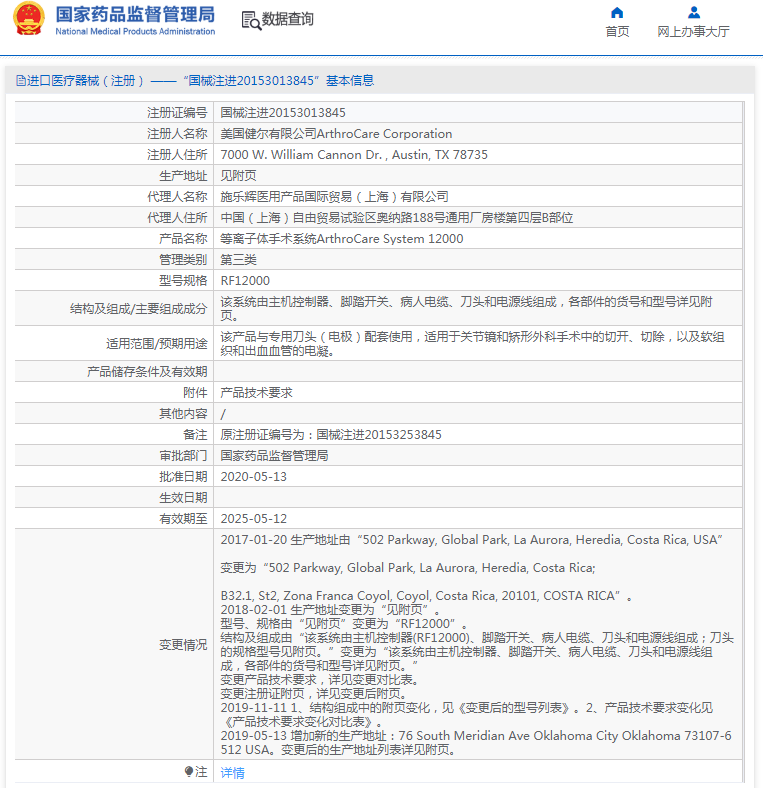Click the document icon before 进口医疗器械
The width and height of the screenshot is (763, 788).
[20, 80]
